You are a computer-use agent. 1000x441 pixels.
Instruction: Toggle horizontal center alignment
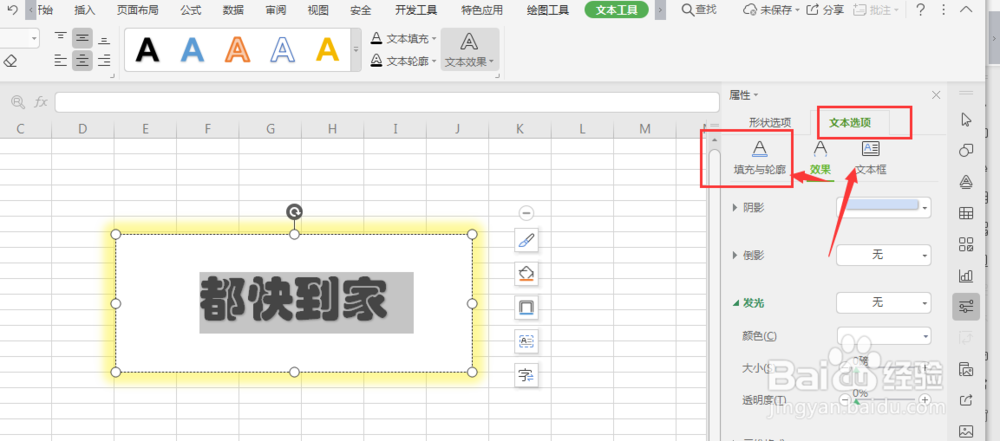(x=82, y=61)
